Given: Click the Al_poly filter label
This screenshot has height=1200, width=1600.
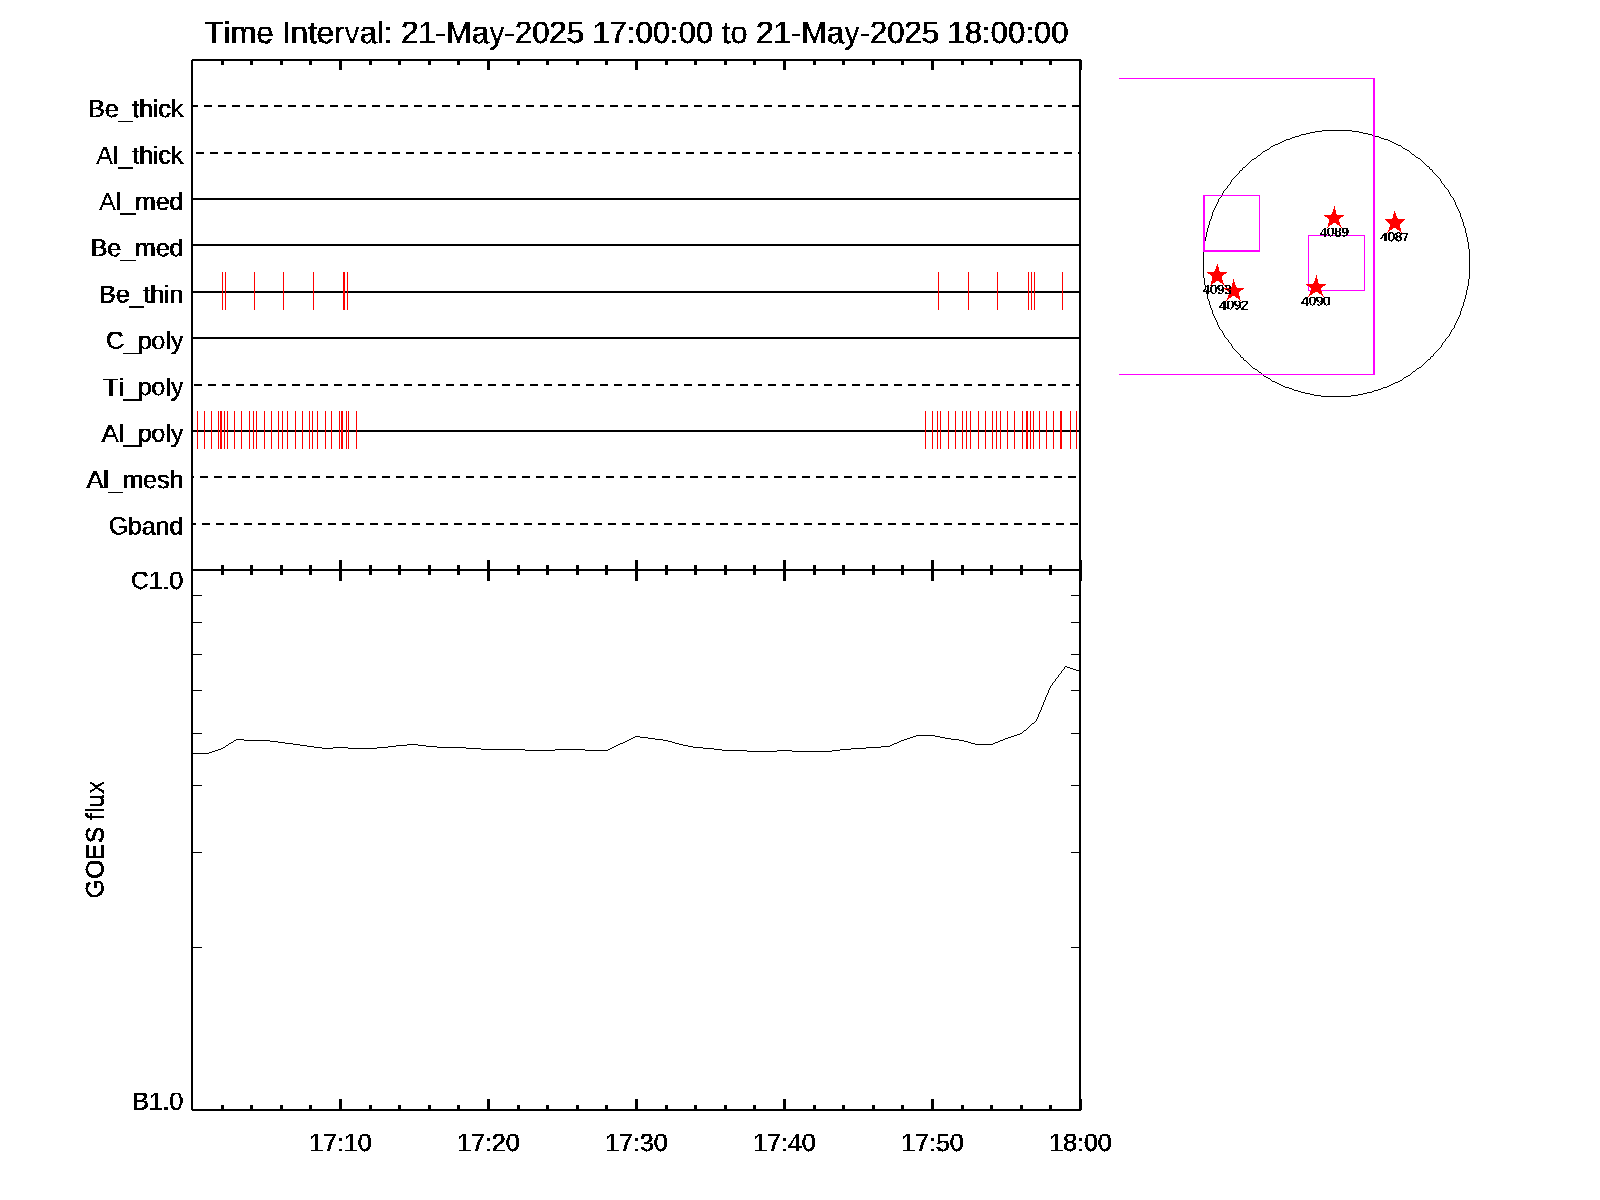Looking at the screenshot, I should click(x=142, y=434).
